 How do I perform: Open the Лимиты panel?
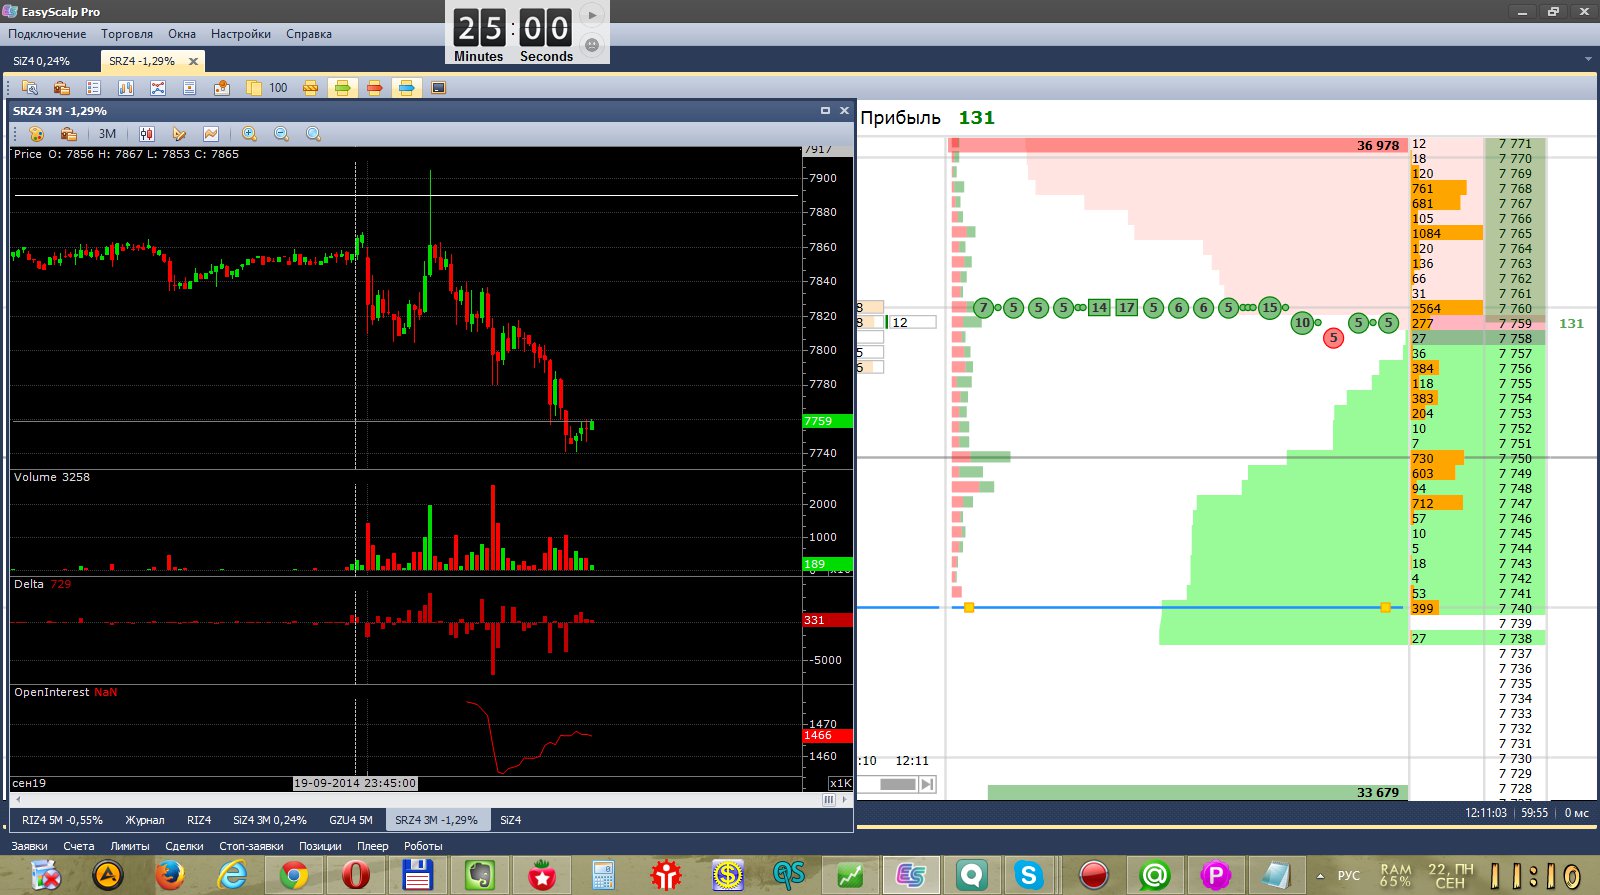(x=130, y=846)
